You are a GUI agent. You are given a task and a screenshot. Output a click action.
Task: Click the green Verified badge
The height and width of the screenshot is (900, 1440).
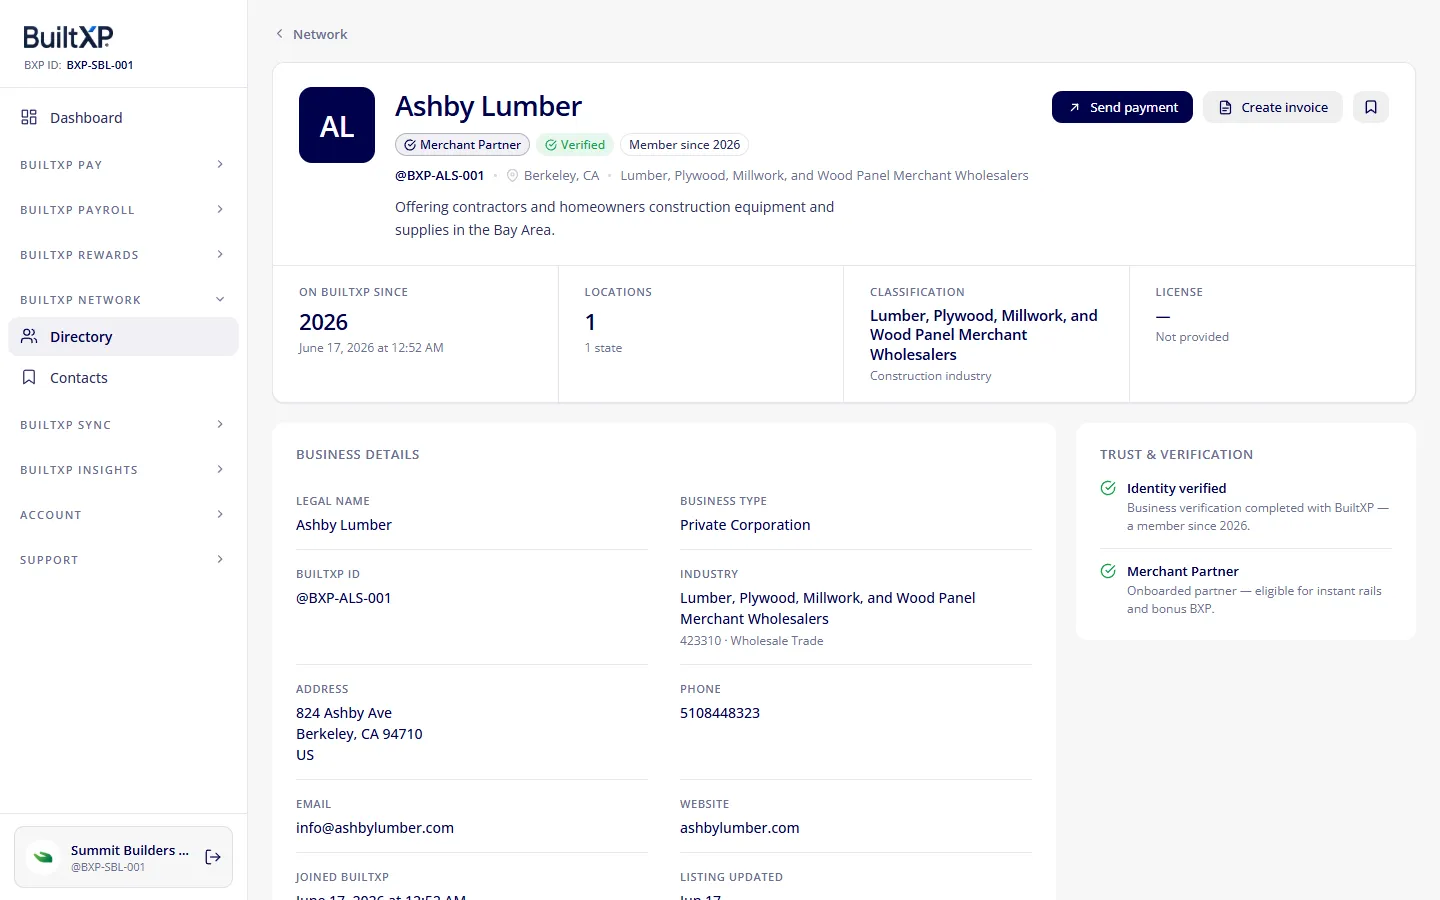(x=575, y=145)
